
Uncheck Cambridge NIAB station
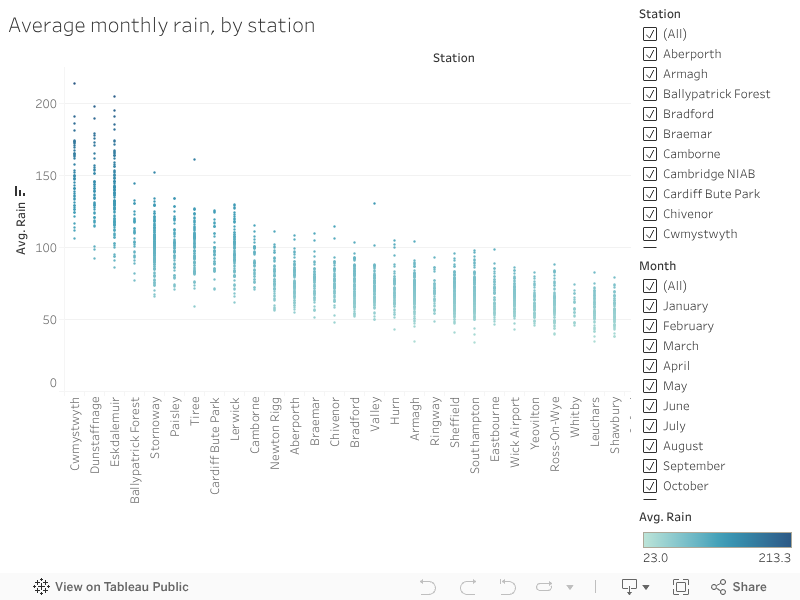pos(649,174)
